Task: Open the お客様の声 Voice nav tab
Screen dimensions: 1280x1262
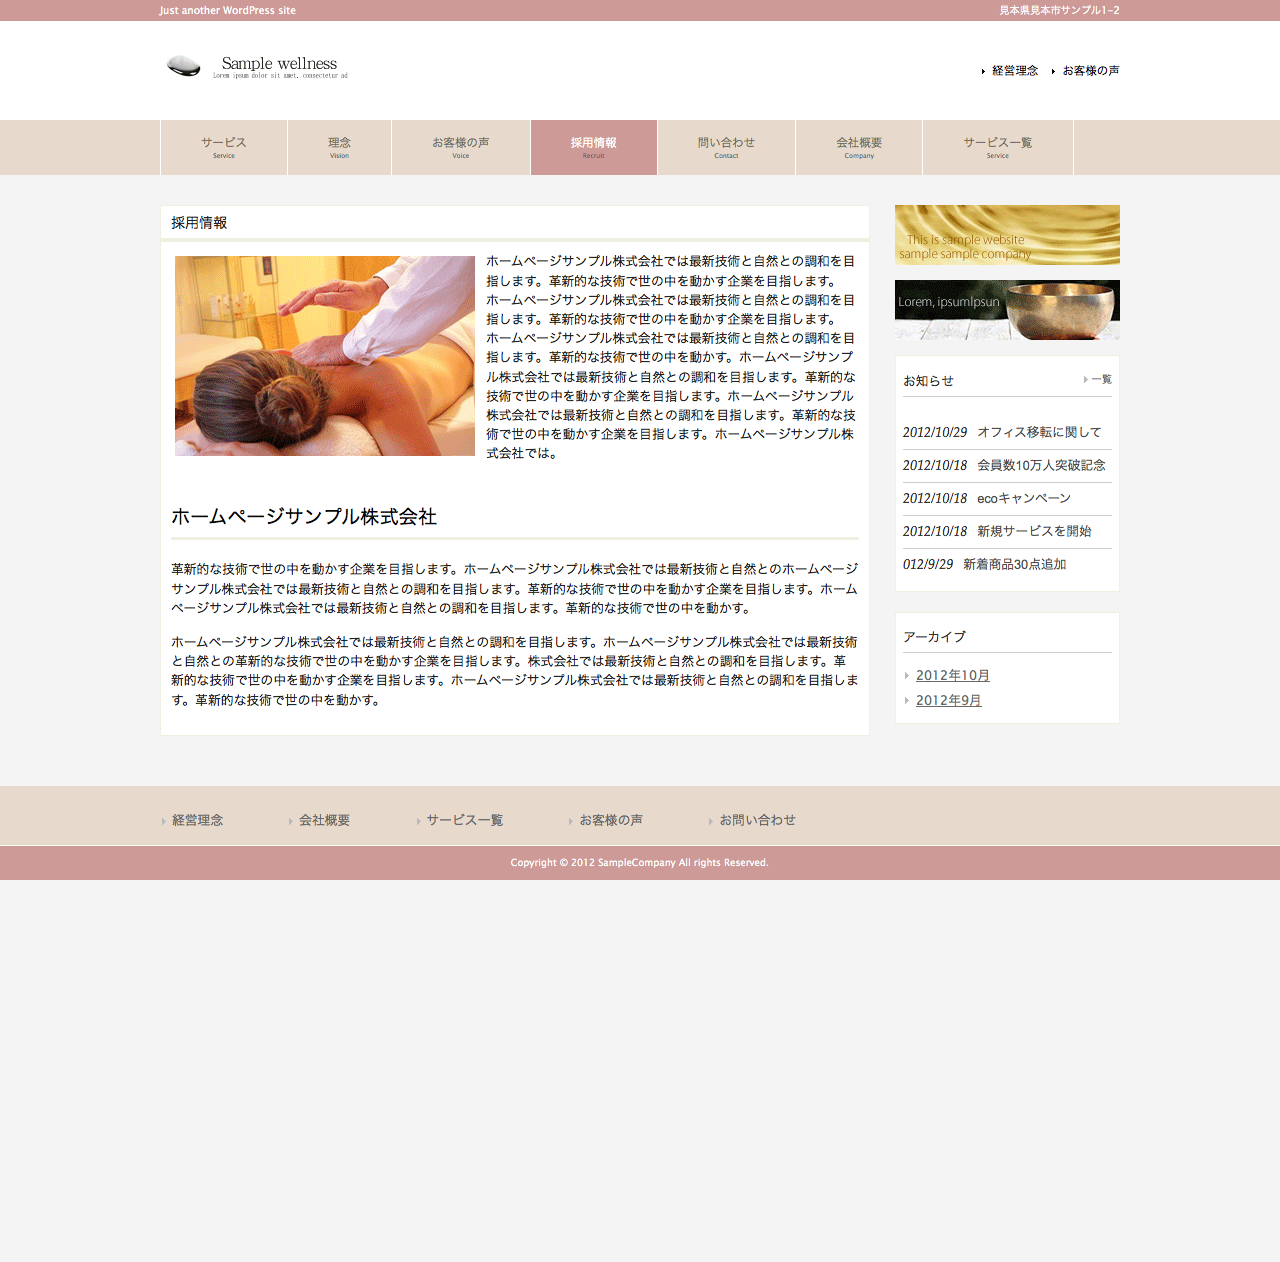Action: click(x=461, y=148)
